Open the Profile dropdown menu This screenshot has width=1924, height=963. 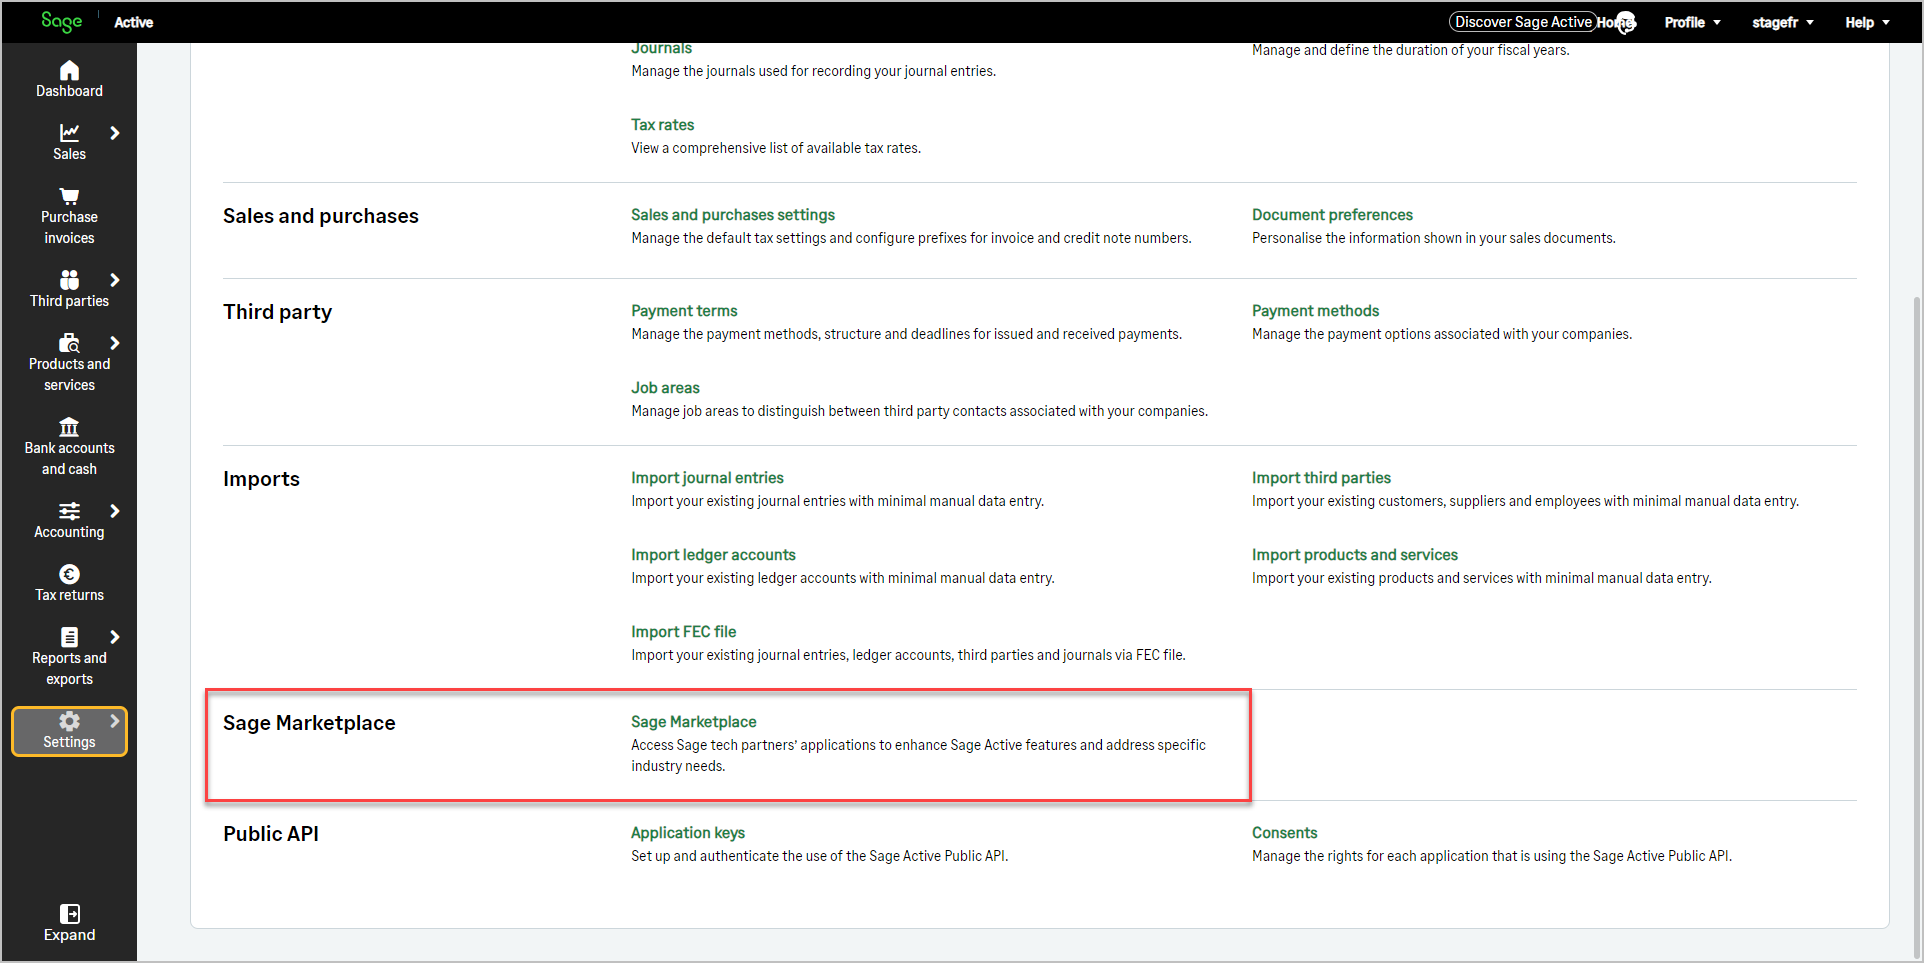point(1692,22)
